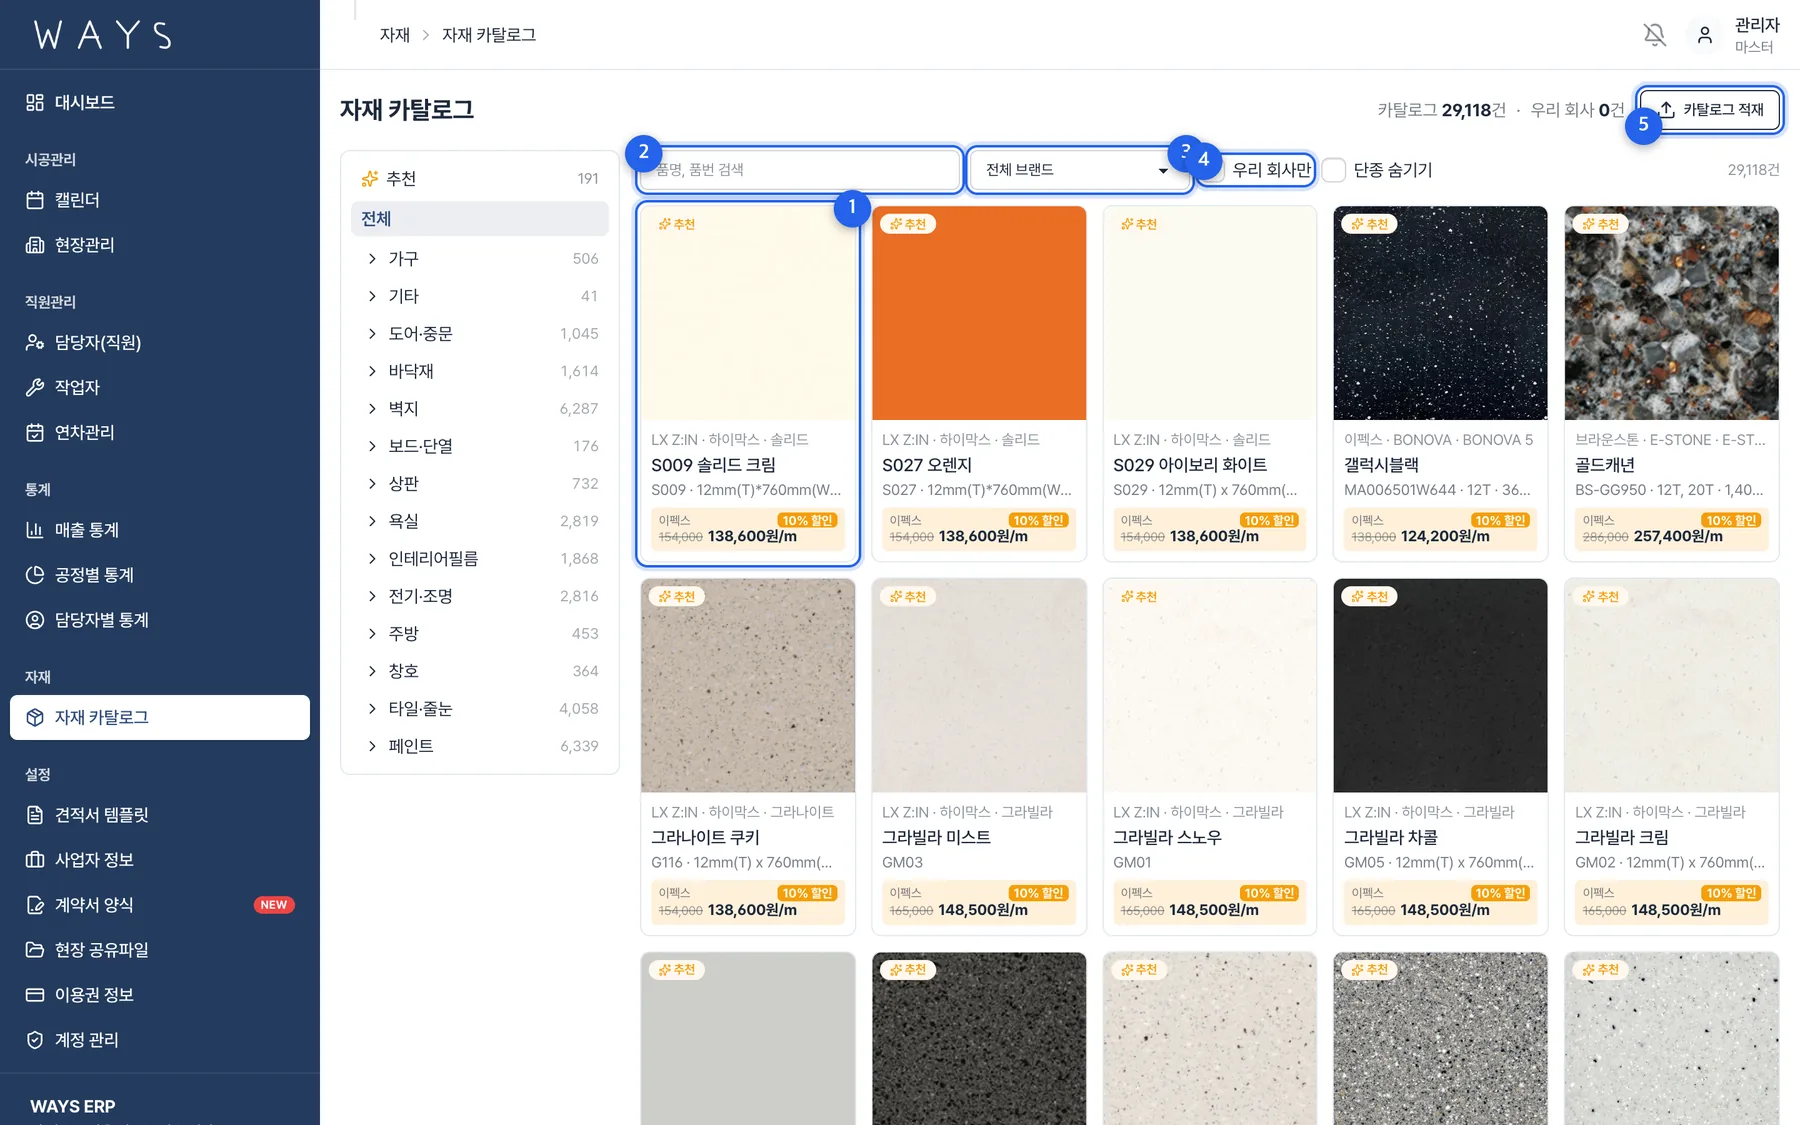Enable the 단종 숨기기 checkbox
The image size is (1800, 1125).
point(1334,170)
